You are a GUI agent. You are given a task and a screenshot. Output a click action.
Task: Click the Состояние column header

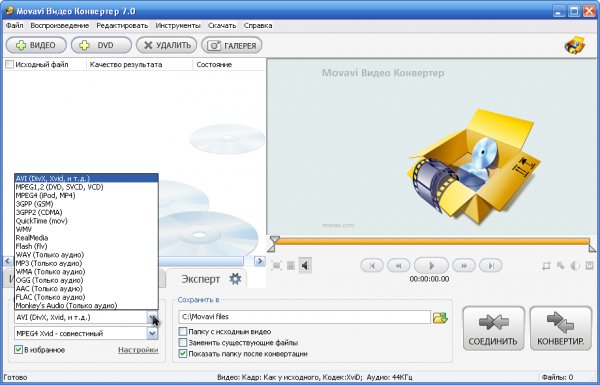click(x=214, y=65)
